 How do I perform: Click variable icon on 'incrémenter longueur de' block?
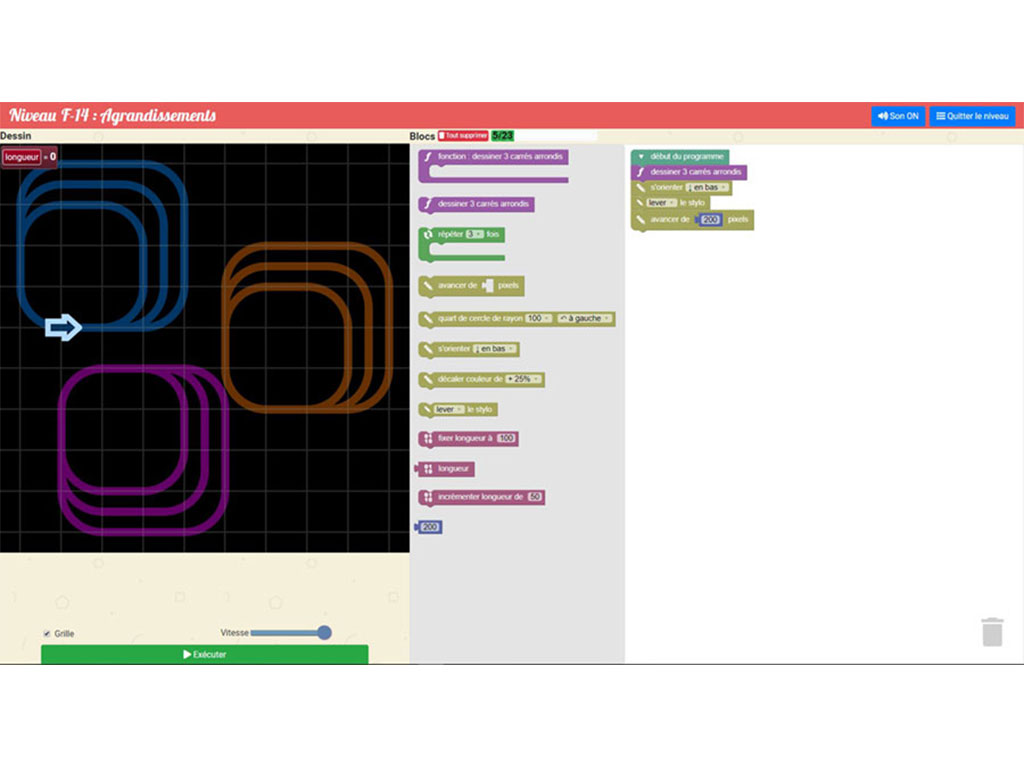[x=428, y=497]
